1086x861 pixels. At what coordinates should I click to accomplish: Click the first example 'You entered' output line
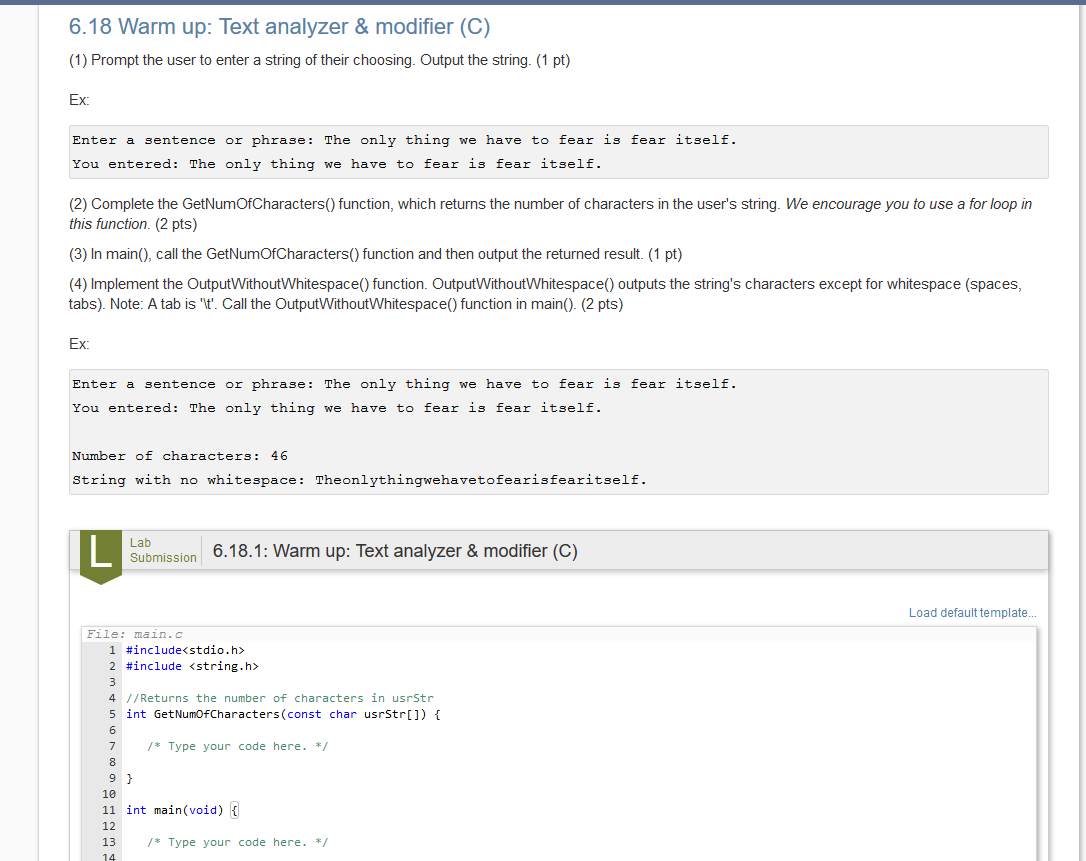(x=336, y=164)
